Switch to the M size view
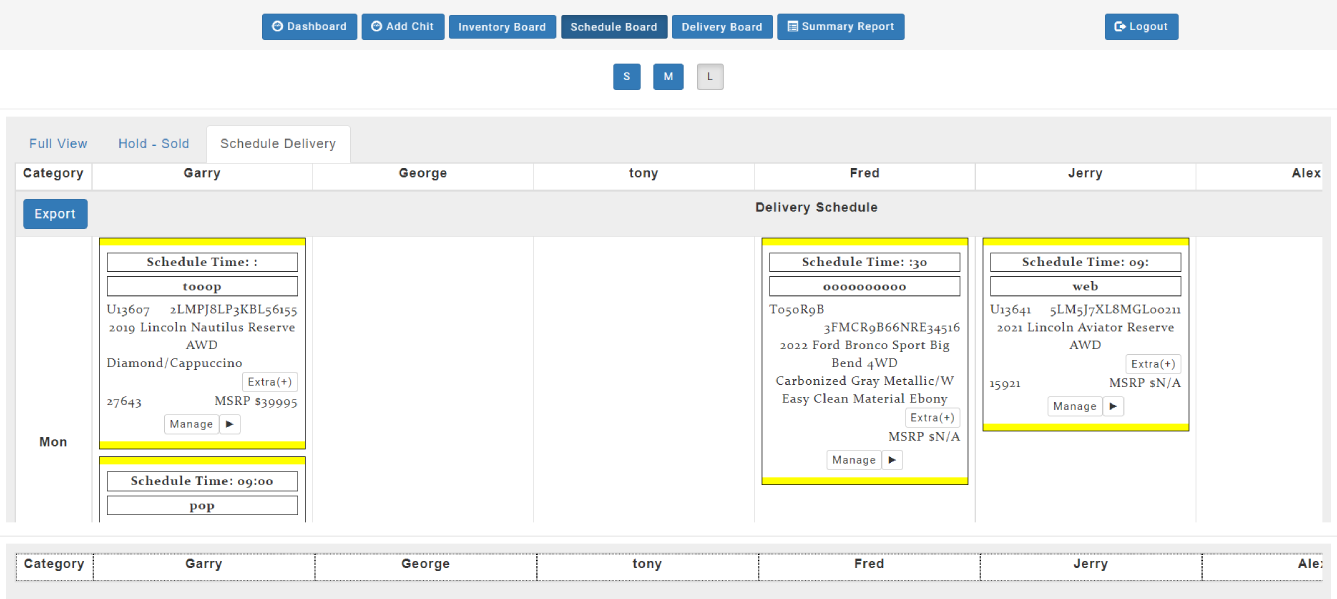The width and height of the screenshot is (1337, 599). (x=668, y=77)
